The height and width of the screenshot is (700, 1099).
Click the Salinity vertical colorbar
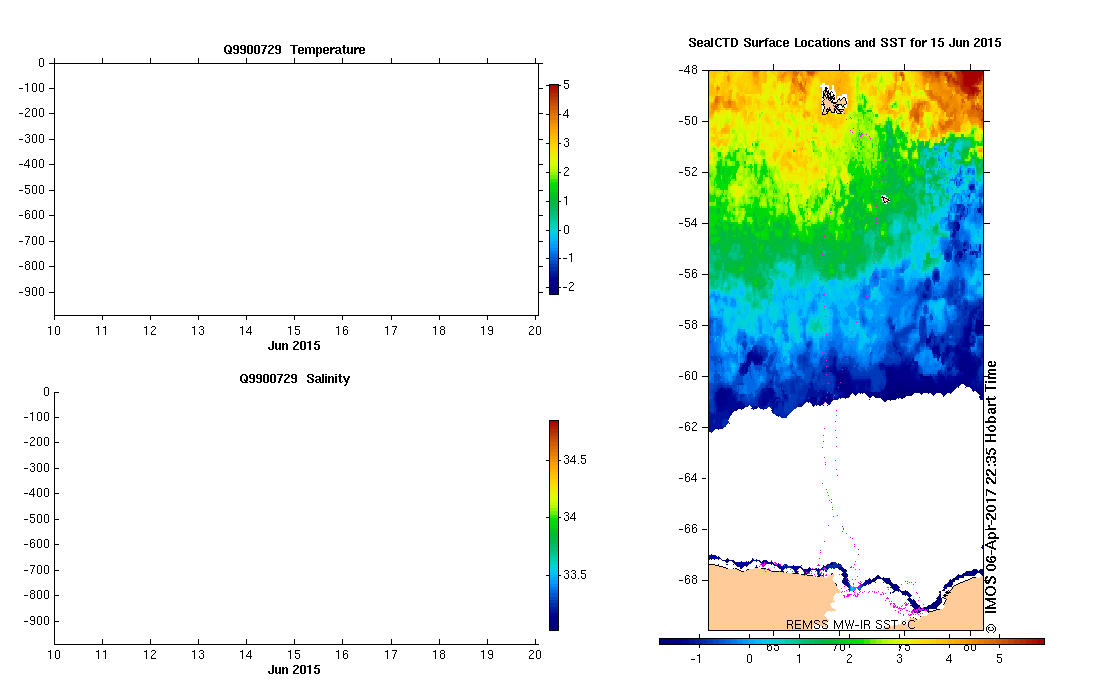point(554,526)
